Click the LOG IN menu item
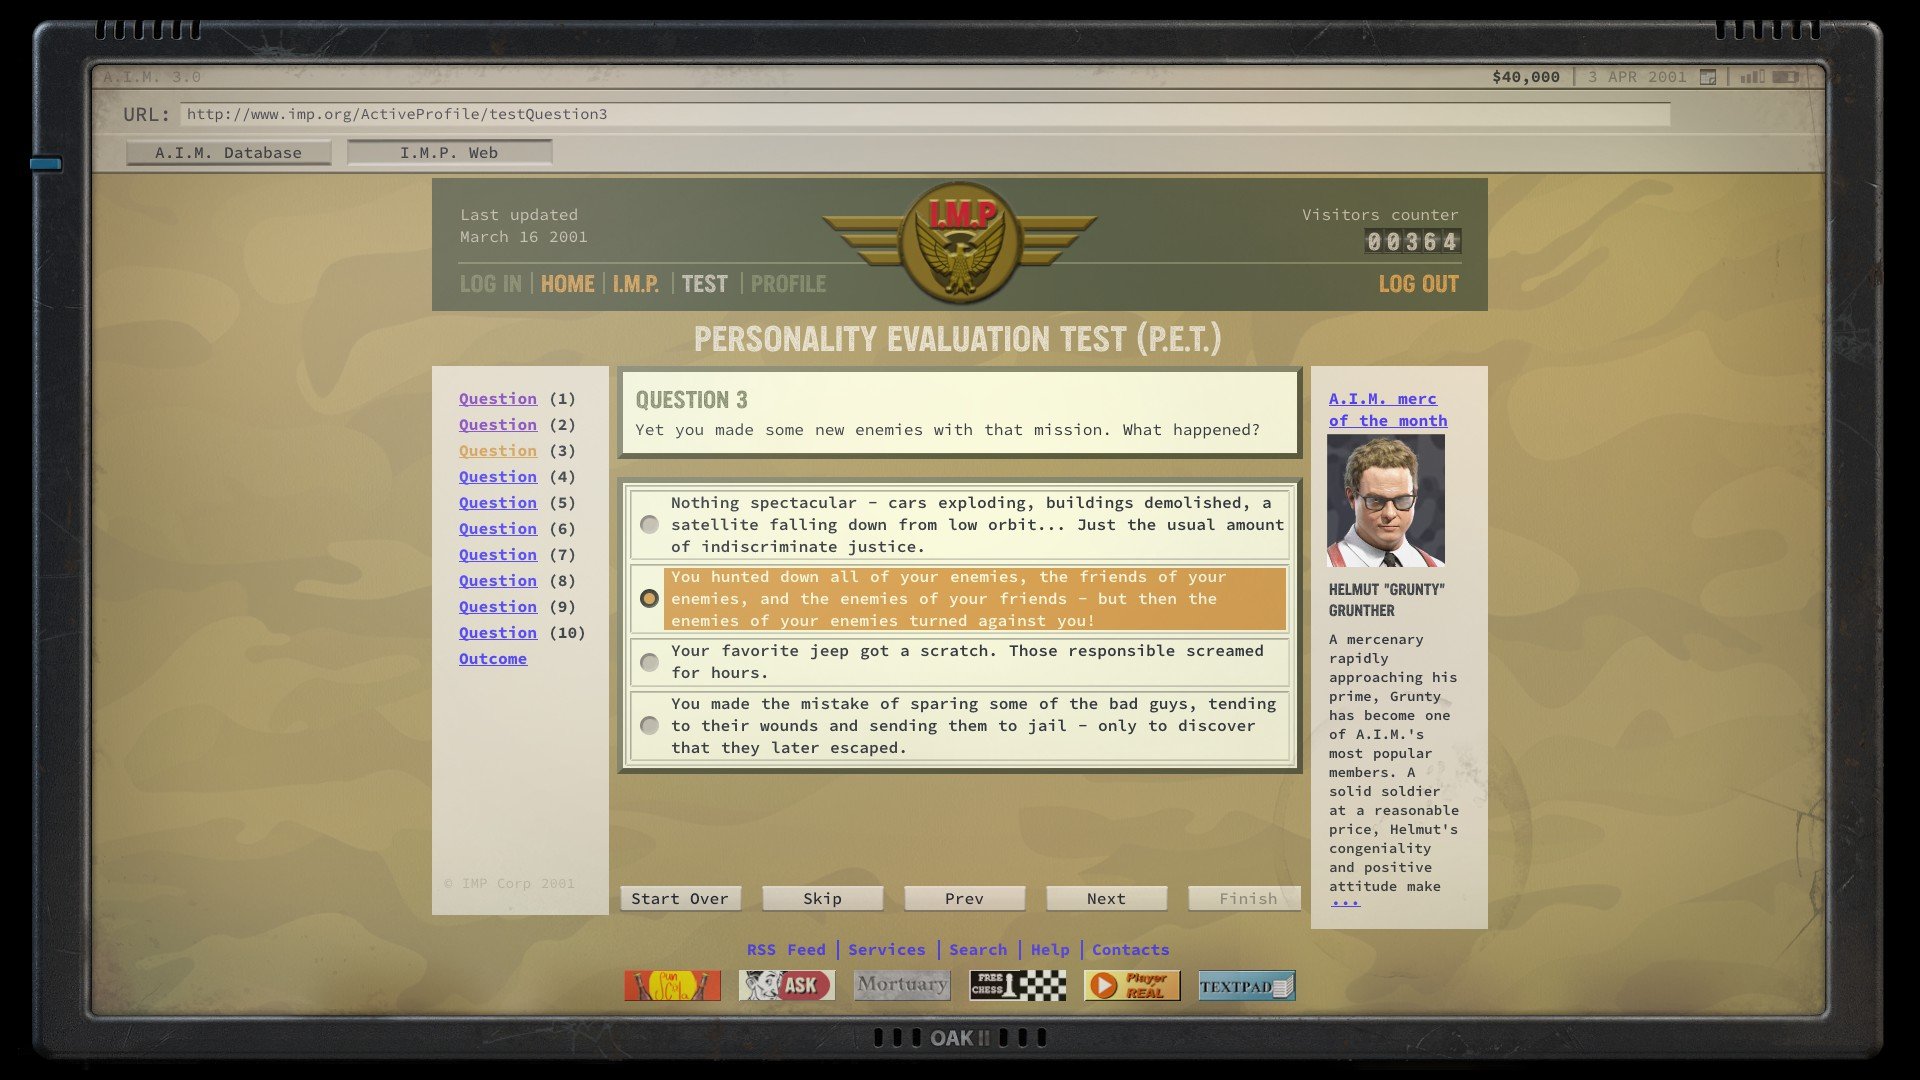The image size is (1920, 1080). click(x=490, y=284)
